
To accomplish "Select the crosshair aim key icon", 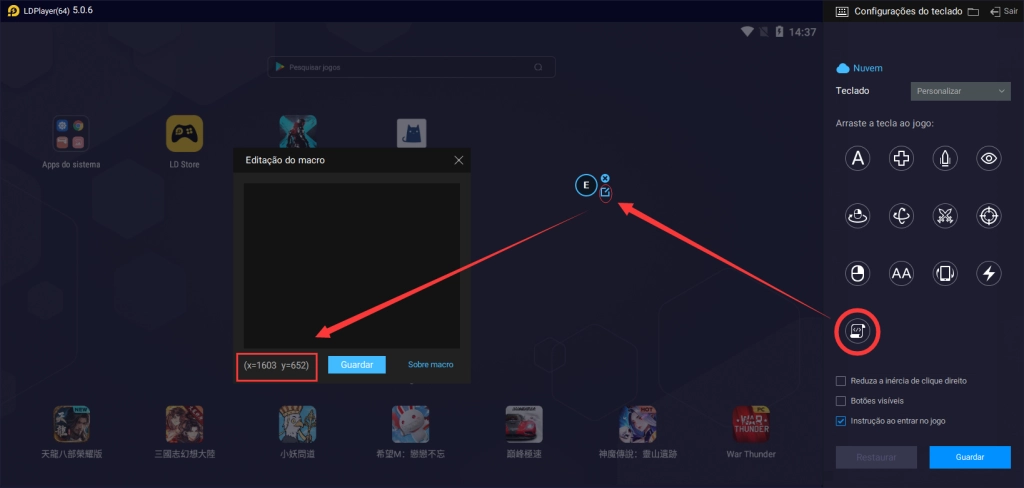I will 989,215.
